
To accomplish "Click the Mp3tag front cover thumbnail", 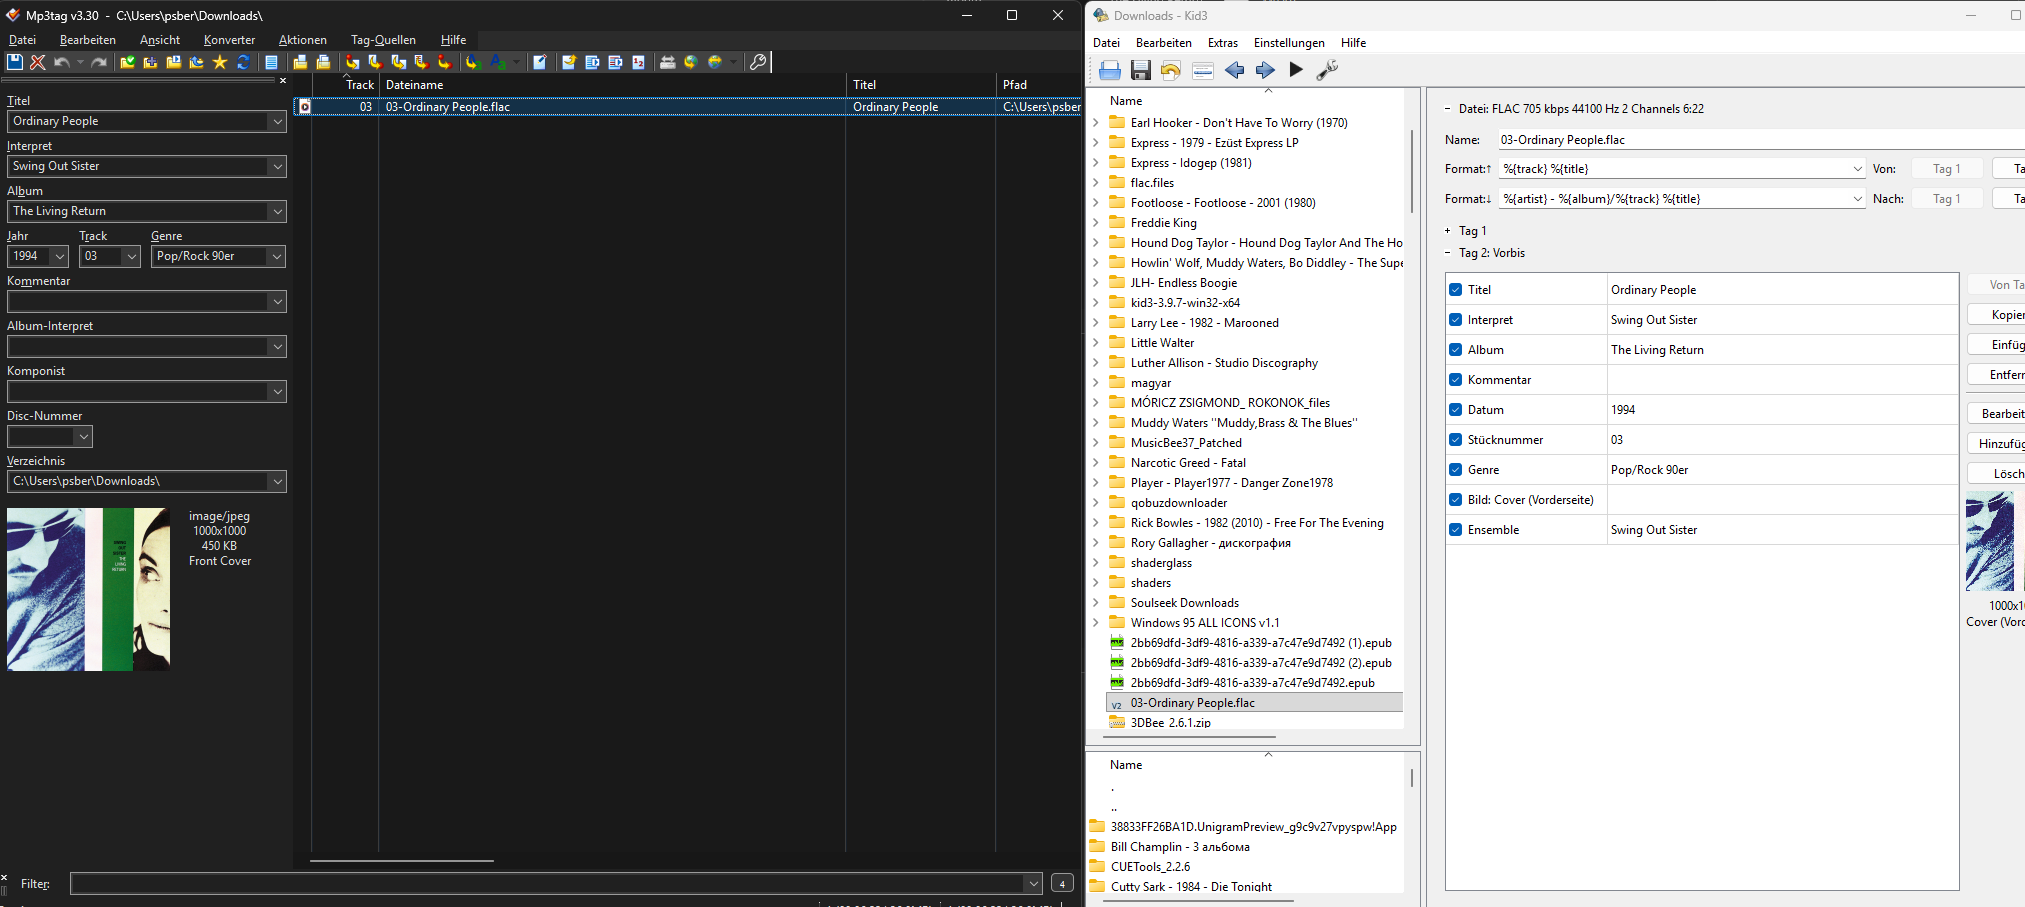I will (x=88, y=589).
